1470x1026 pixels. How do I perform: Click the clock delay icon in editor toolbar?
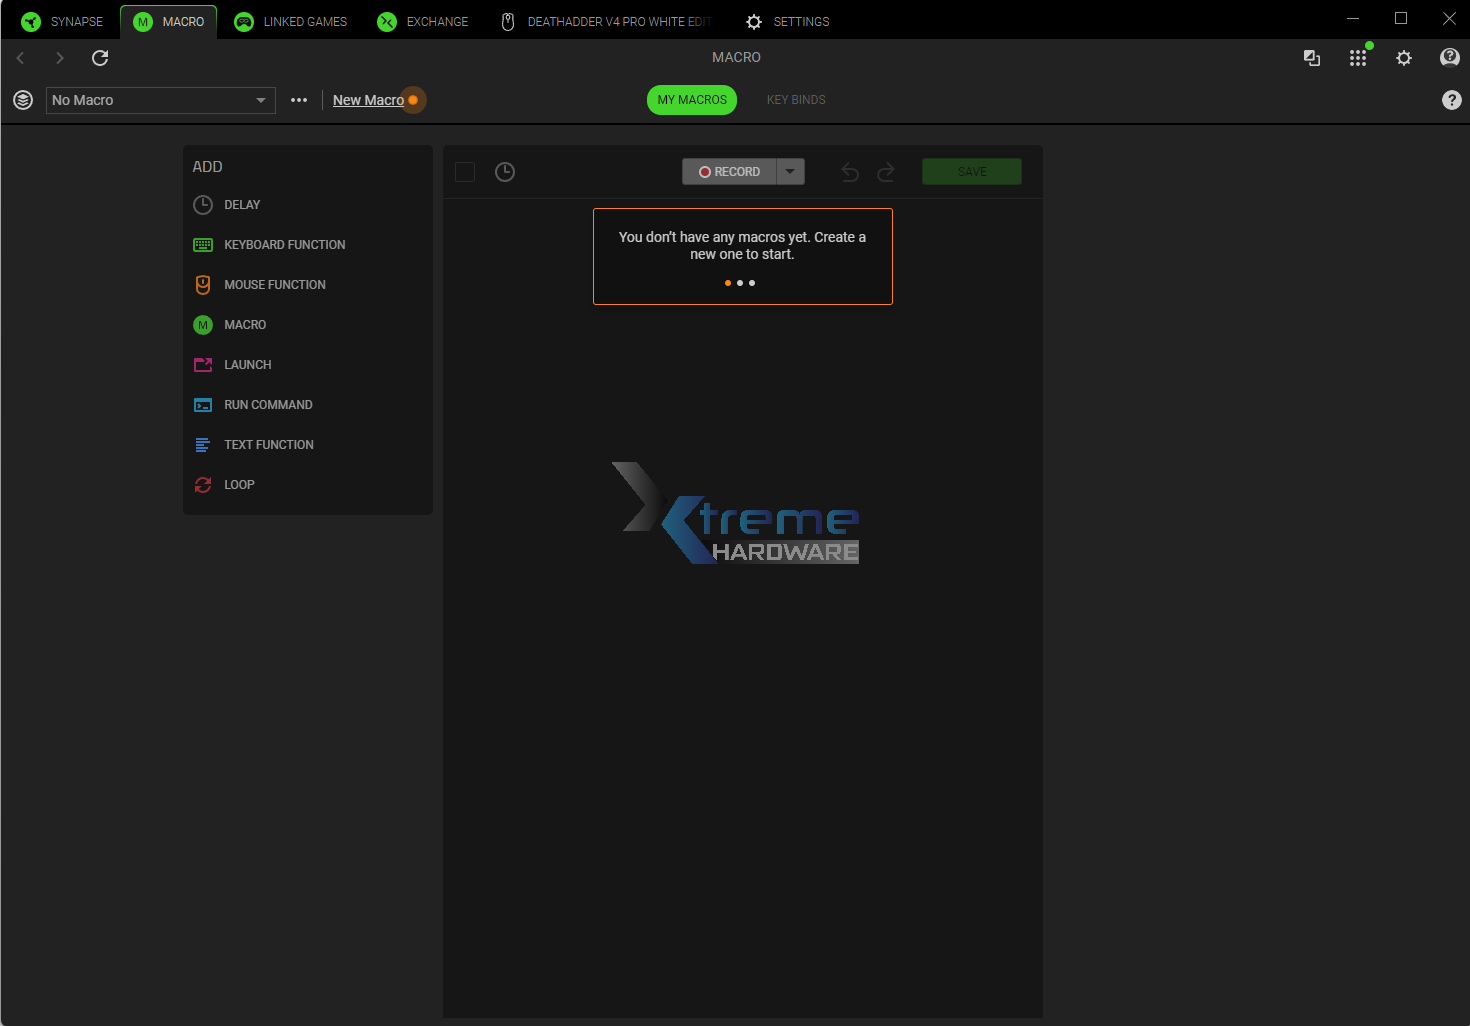505,172
